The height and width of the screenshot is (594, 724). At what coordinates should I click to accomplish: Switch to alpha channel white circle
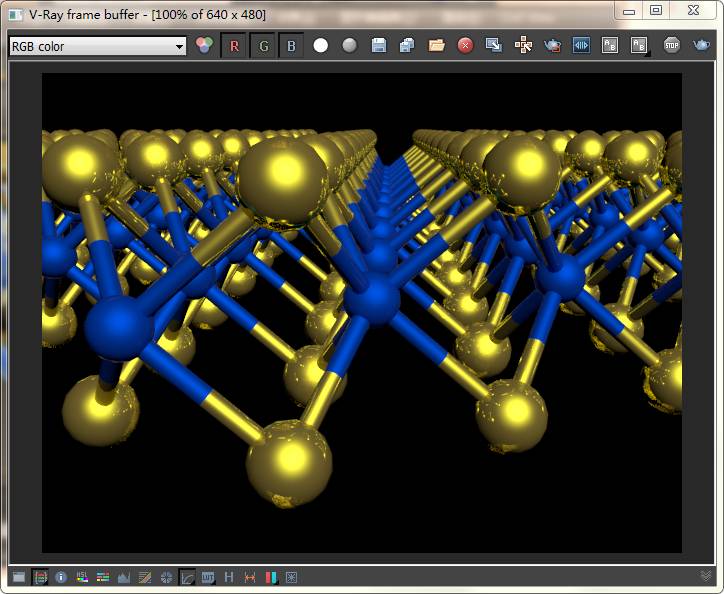point(320,46)
